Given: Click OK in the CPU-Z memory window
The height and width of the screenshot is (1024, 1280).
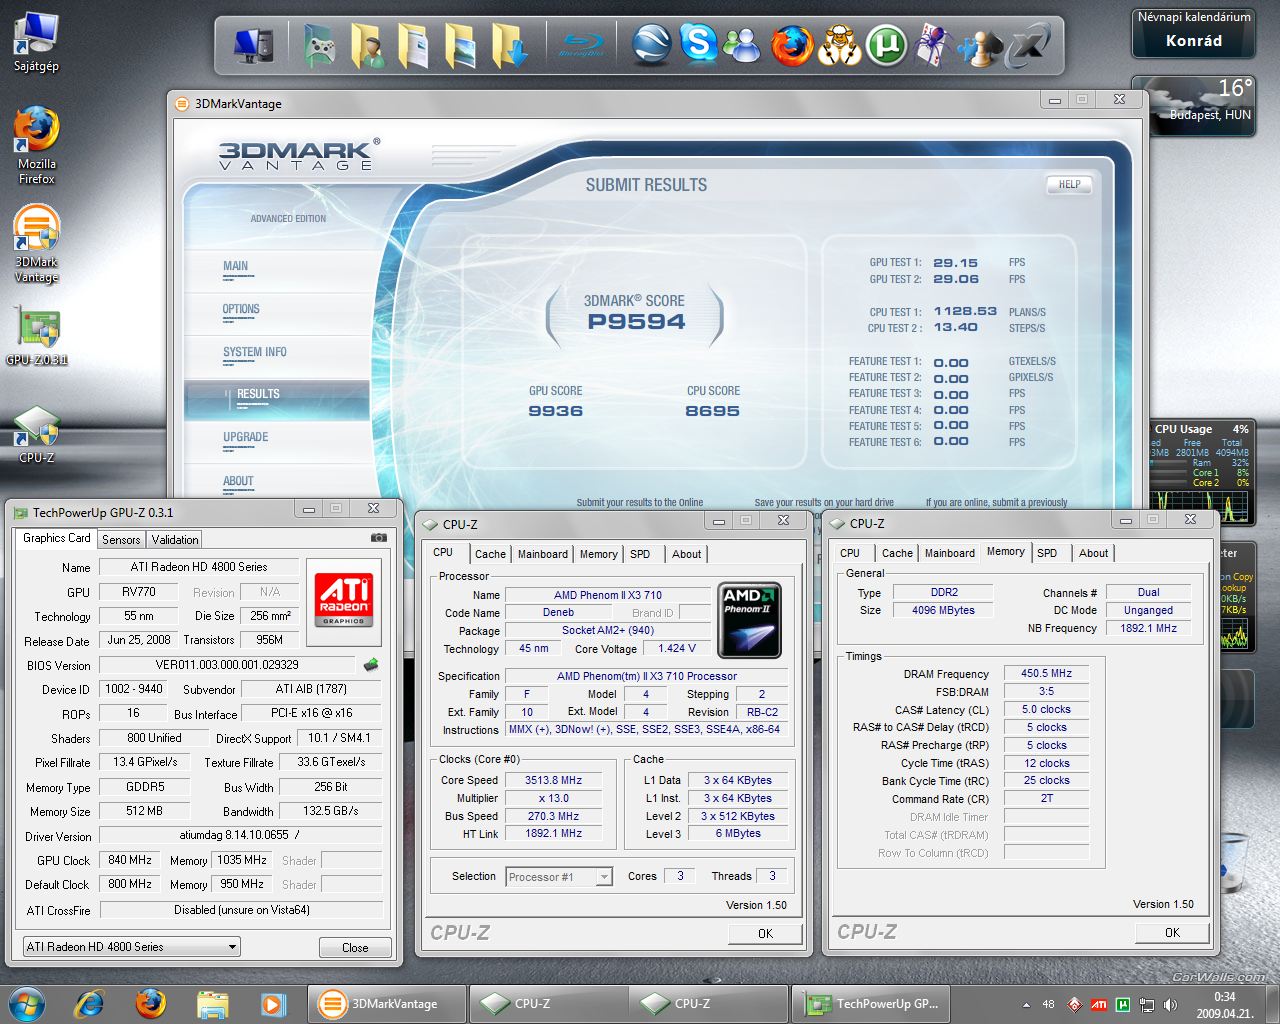Looking at the screenshot, I should (1172, 932).
